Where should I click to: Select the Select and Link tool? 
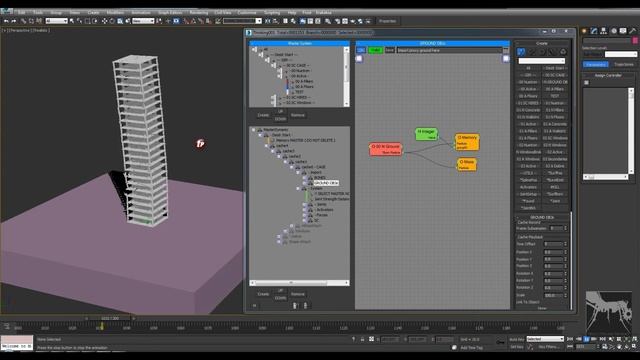tap(23, 21)
